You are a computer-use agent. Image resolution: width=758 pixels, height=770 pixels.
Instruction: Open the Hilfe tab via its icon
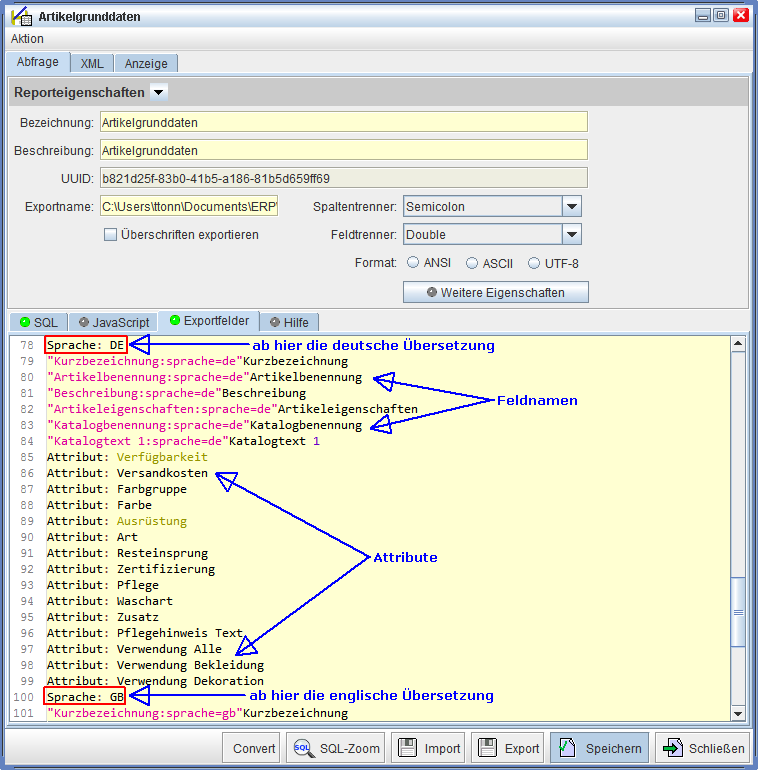[275, 322]
